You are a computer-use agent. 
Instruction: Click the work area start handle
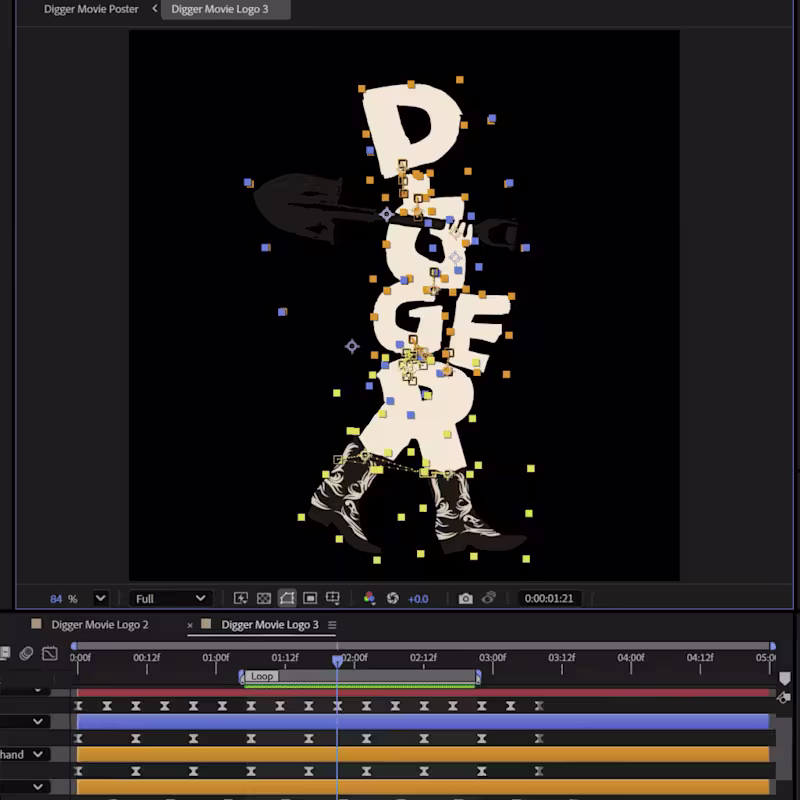(74, 646)
